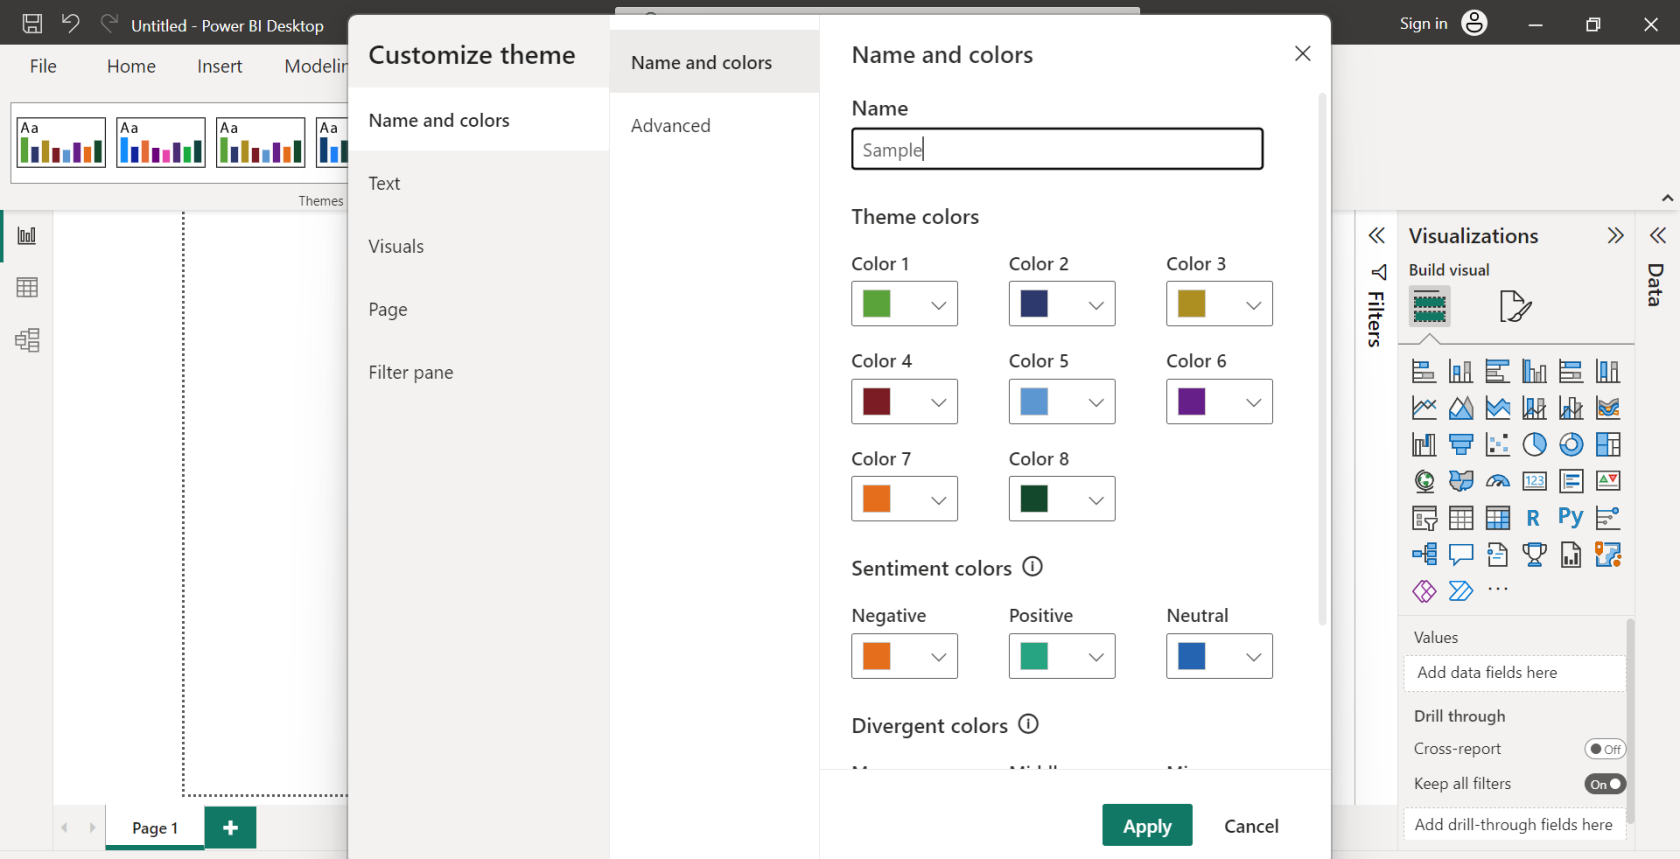Image resolution: width=1680 pixels, height=859 pixels.
Task: Click Save icon in title bar
Action: click(32, 23)
